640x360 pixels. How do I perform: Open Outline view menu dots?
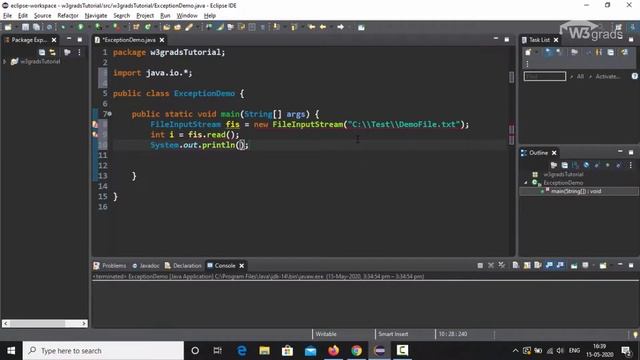pyautogui.click(x=631, y=165)
